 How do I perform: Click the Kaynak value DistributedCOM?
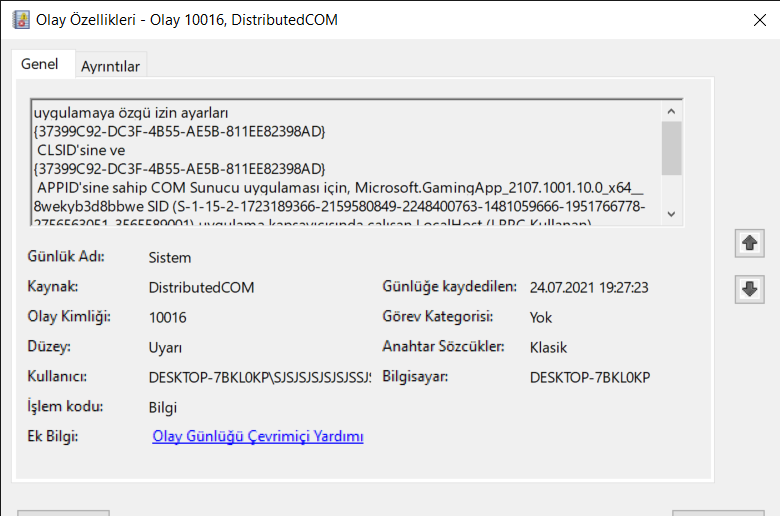(201, 288)
